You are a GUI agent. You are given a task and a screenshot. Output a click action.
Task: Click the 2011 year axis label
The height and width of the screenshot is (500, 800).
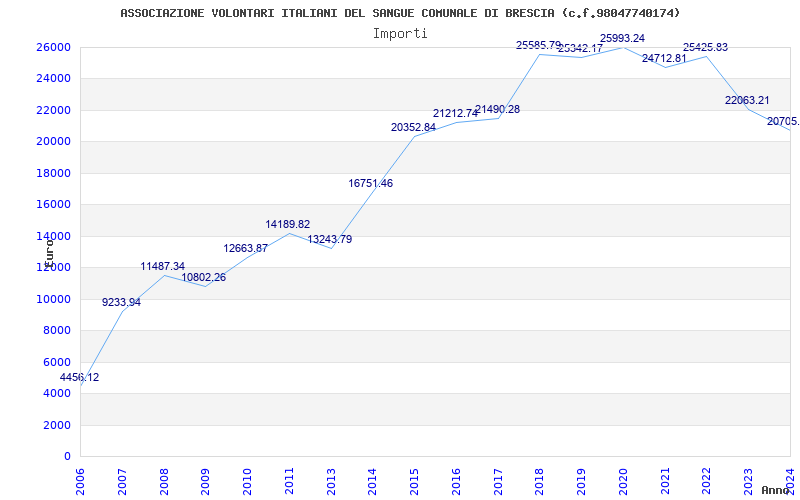pyautogui.click(x=289, y=482)
